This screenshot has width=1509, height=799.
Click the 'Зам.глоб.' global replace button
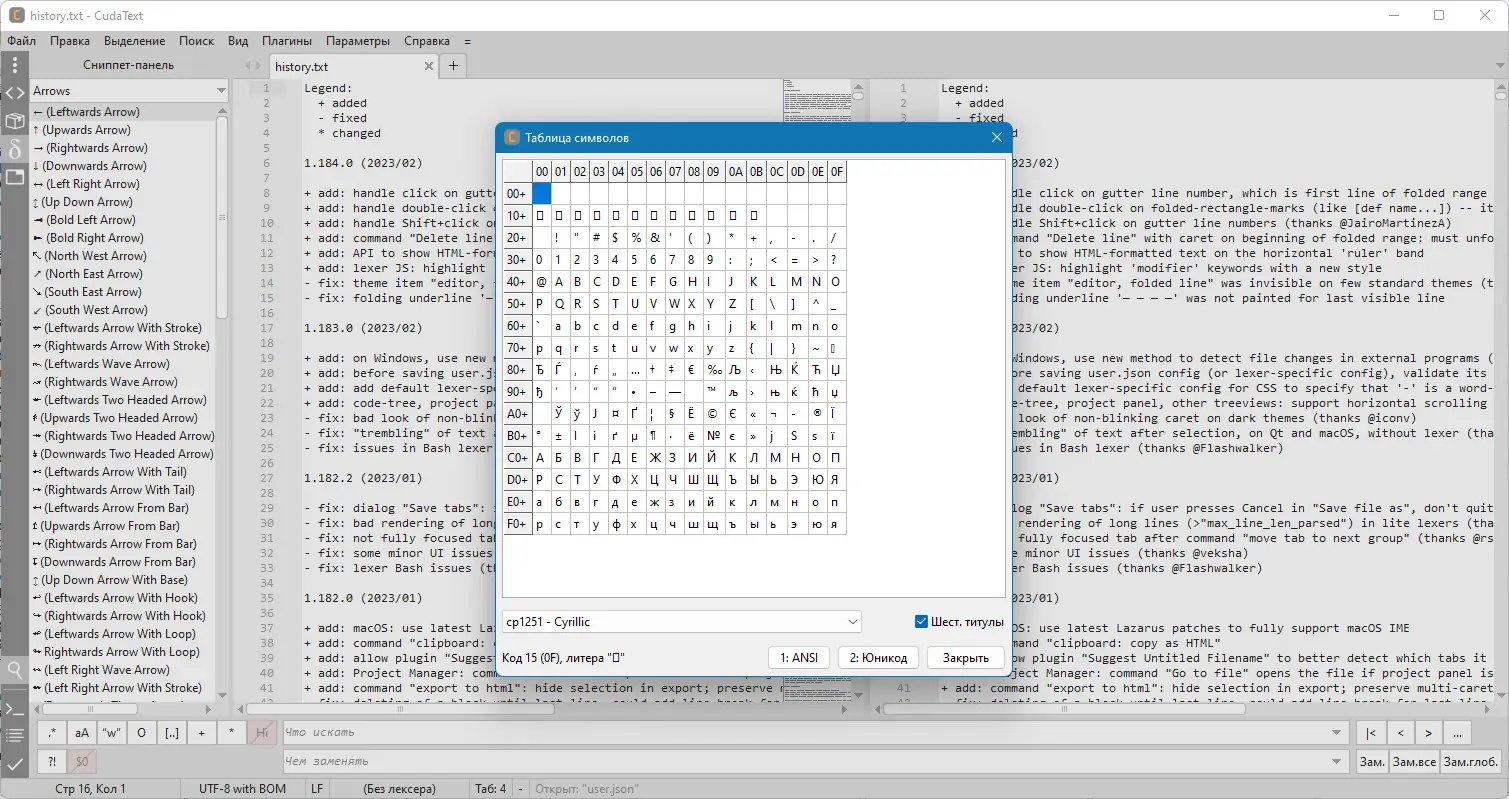pos(1472,762)
